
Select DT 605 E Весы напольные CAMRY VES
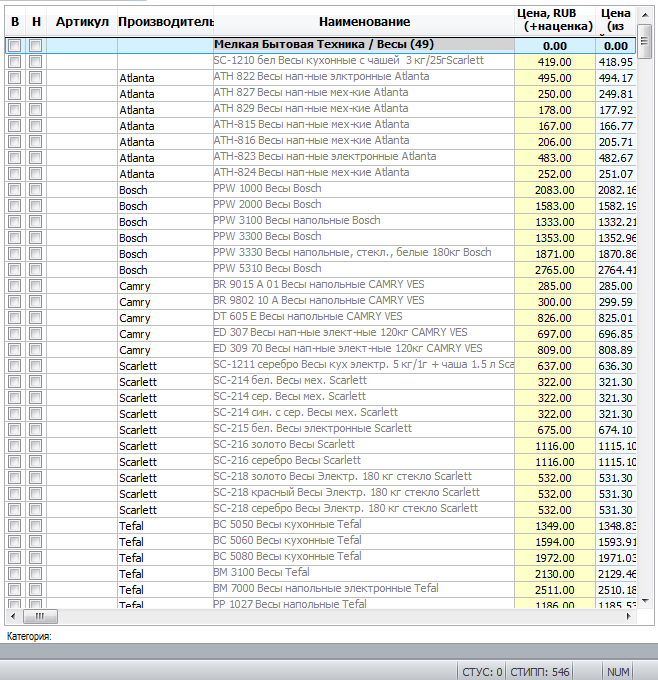coord(321,318)
